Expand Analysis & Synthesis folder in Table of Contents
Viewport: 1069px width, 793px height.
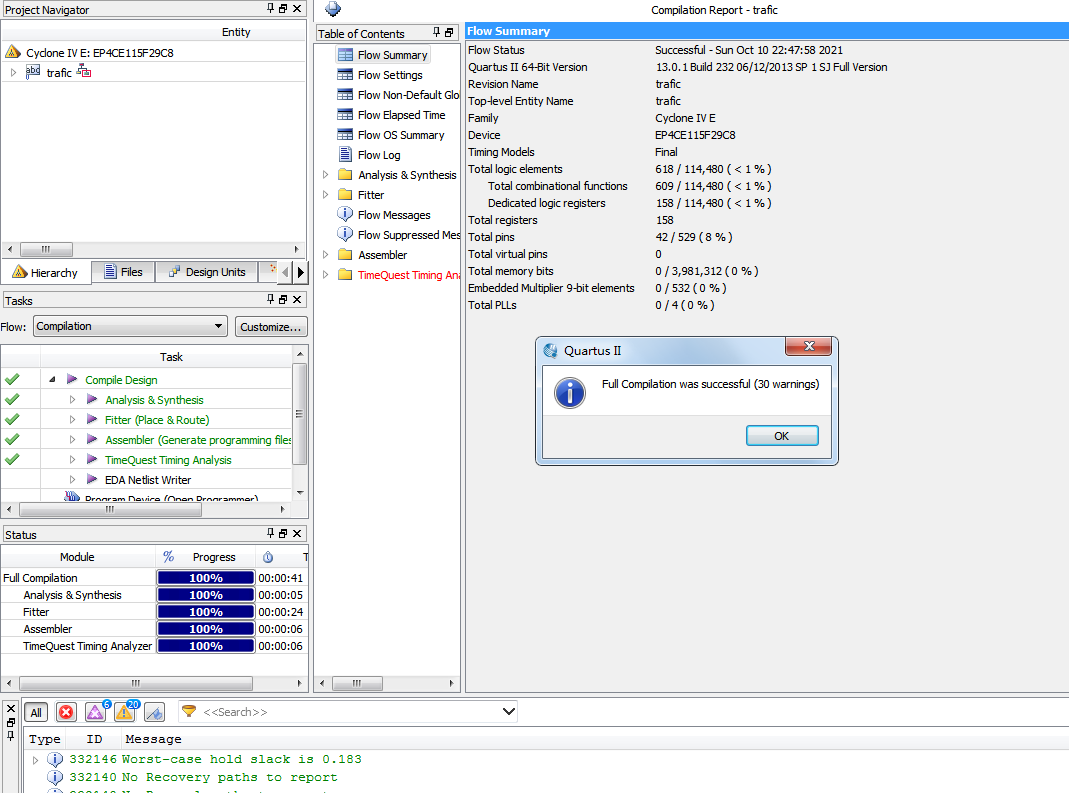325,175
